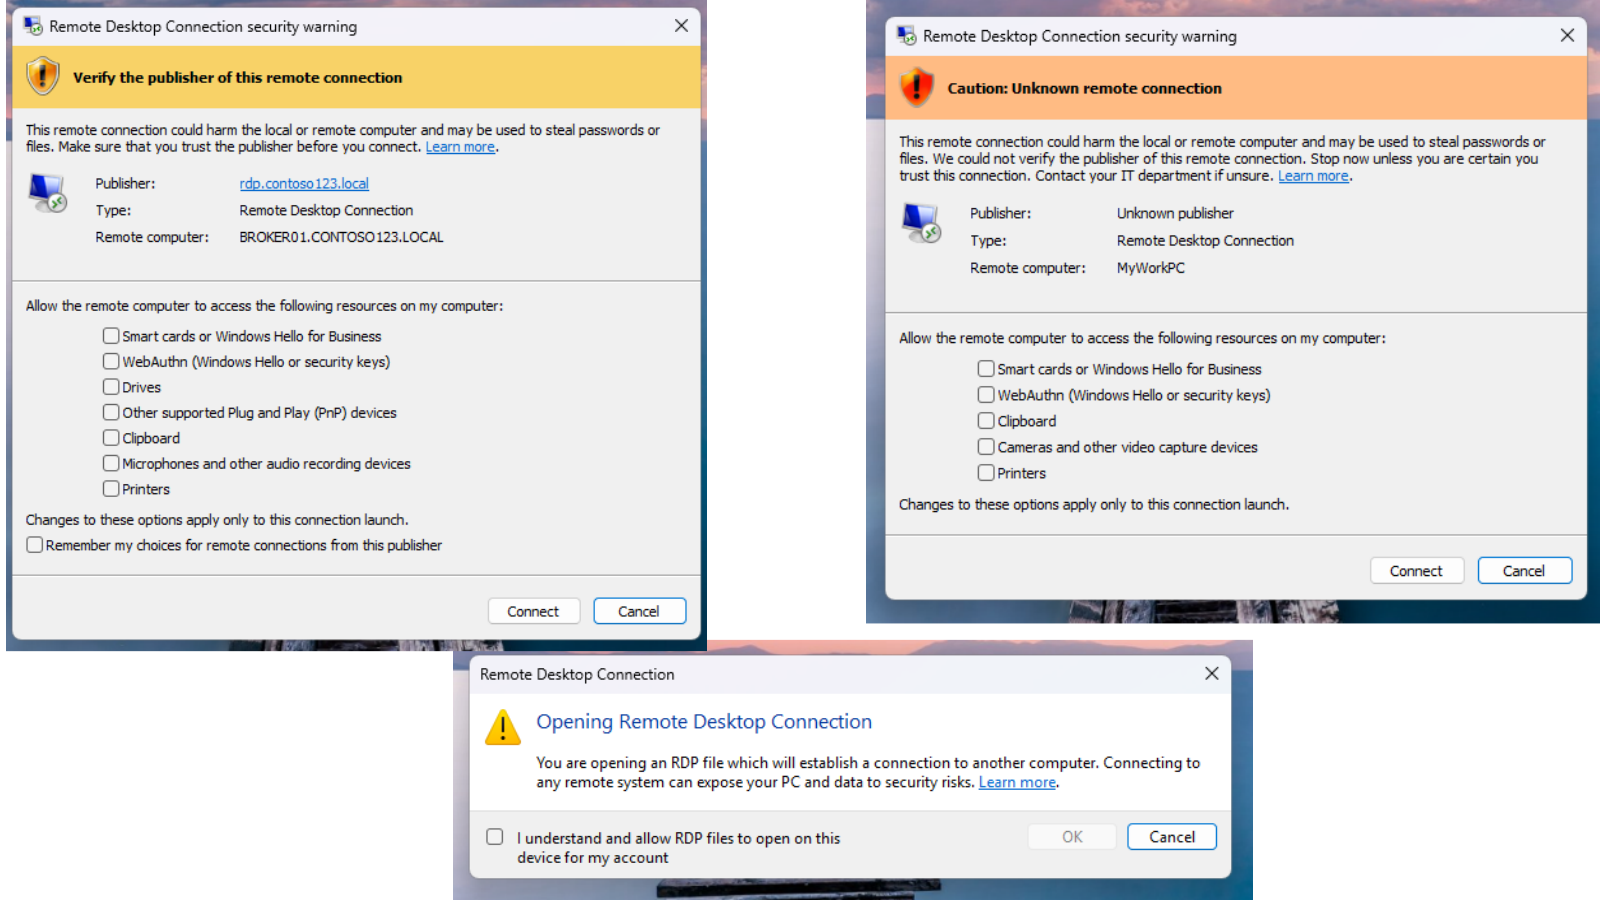Open Learn more link in Verify publisher dialog
Screen dimensions: 1600x900
tap(460, 147)
